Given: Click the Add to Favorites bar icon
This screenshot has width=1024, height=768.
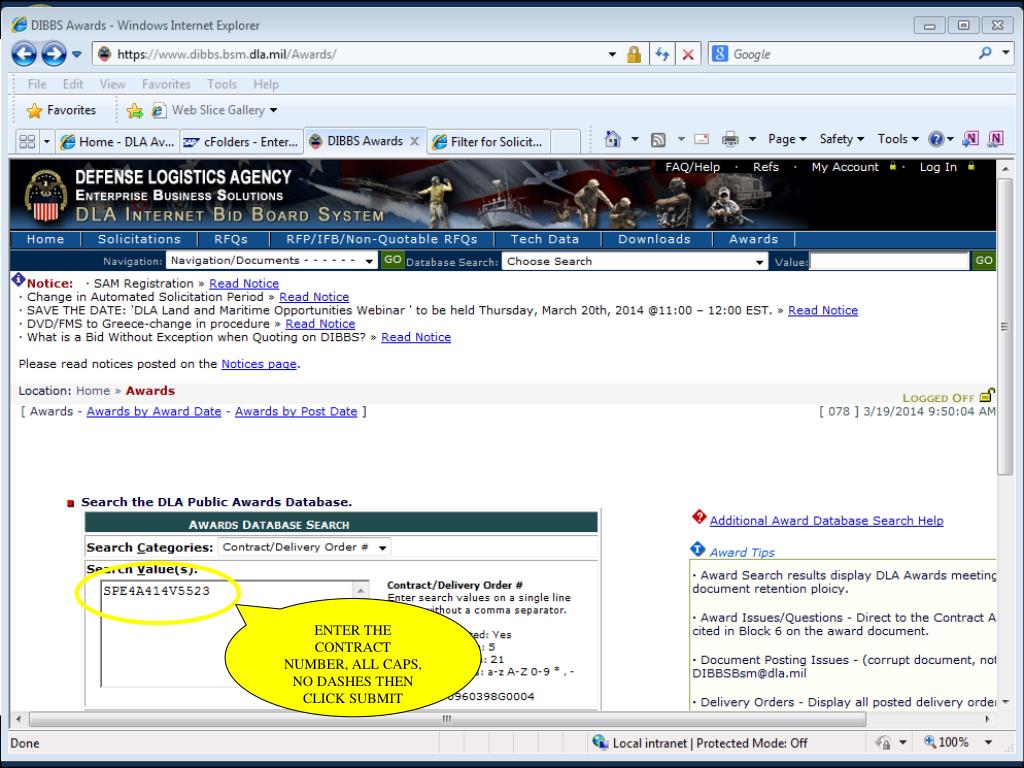Looking at the screenshot, I should (135, 110).
